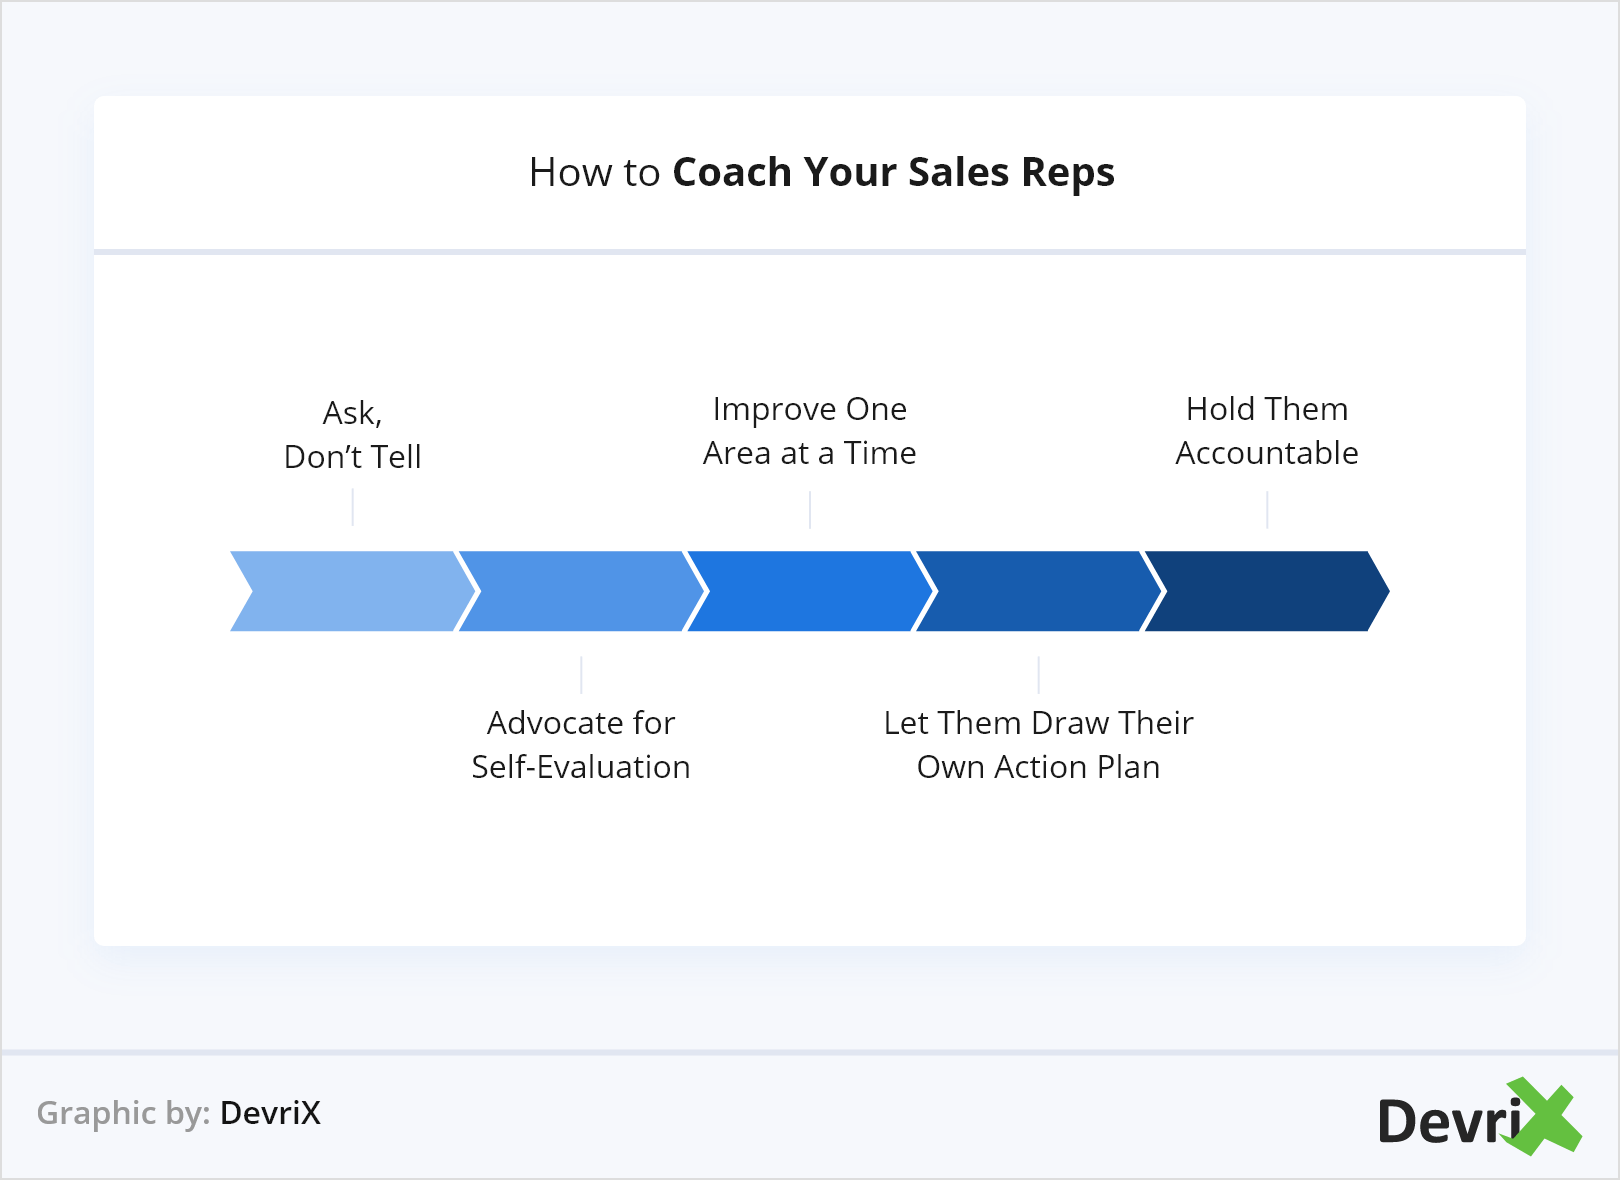This screenshot has width=1620, height=1180.
Task: Click connector line above "Let Them Draw"
Action: pyautogui.click(x=1039, y=675)
